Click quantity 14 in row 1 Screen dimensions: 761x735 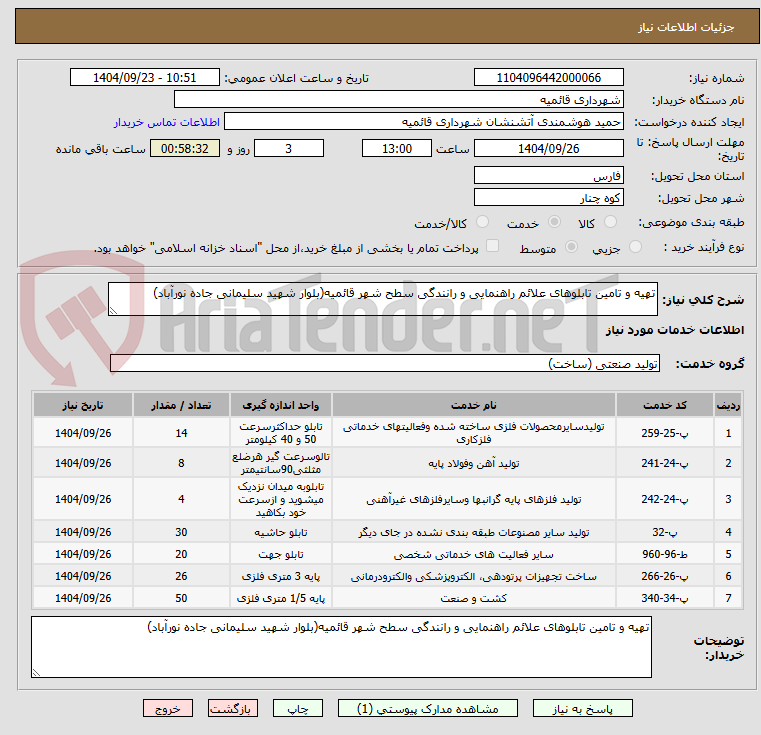pos(181,433)
